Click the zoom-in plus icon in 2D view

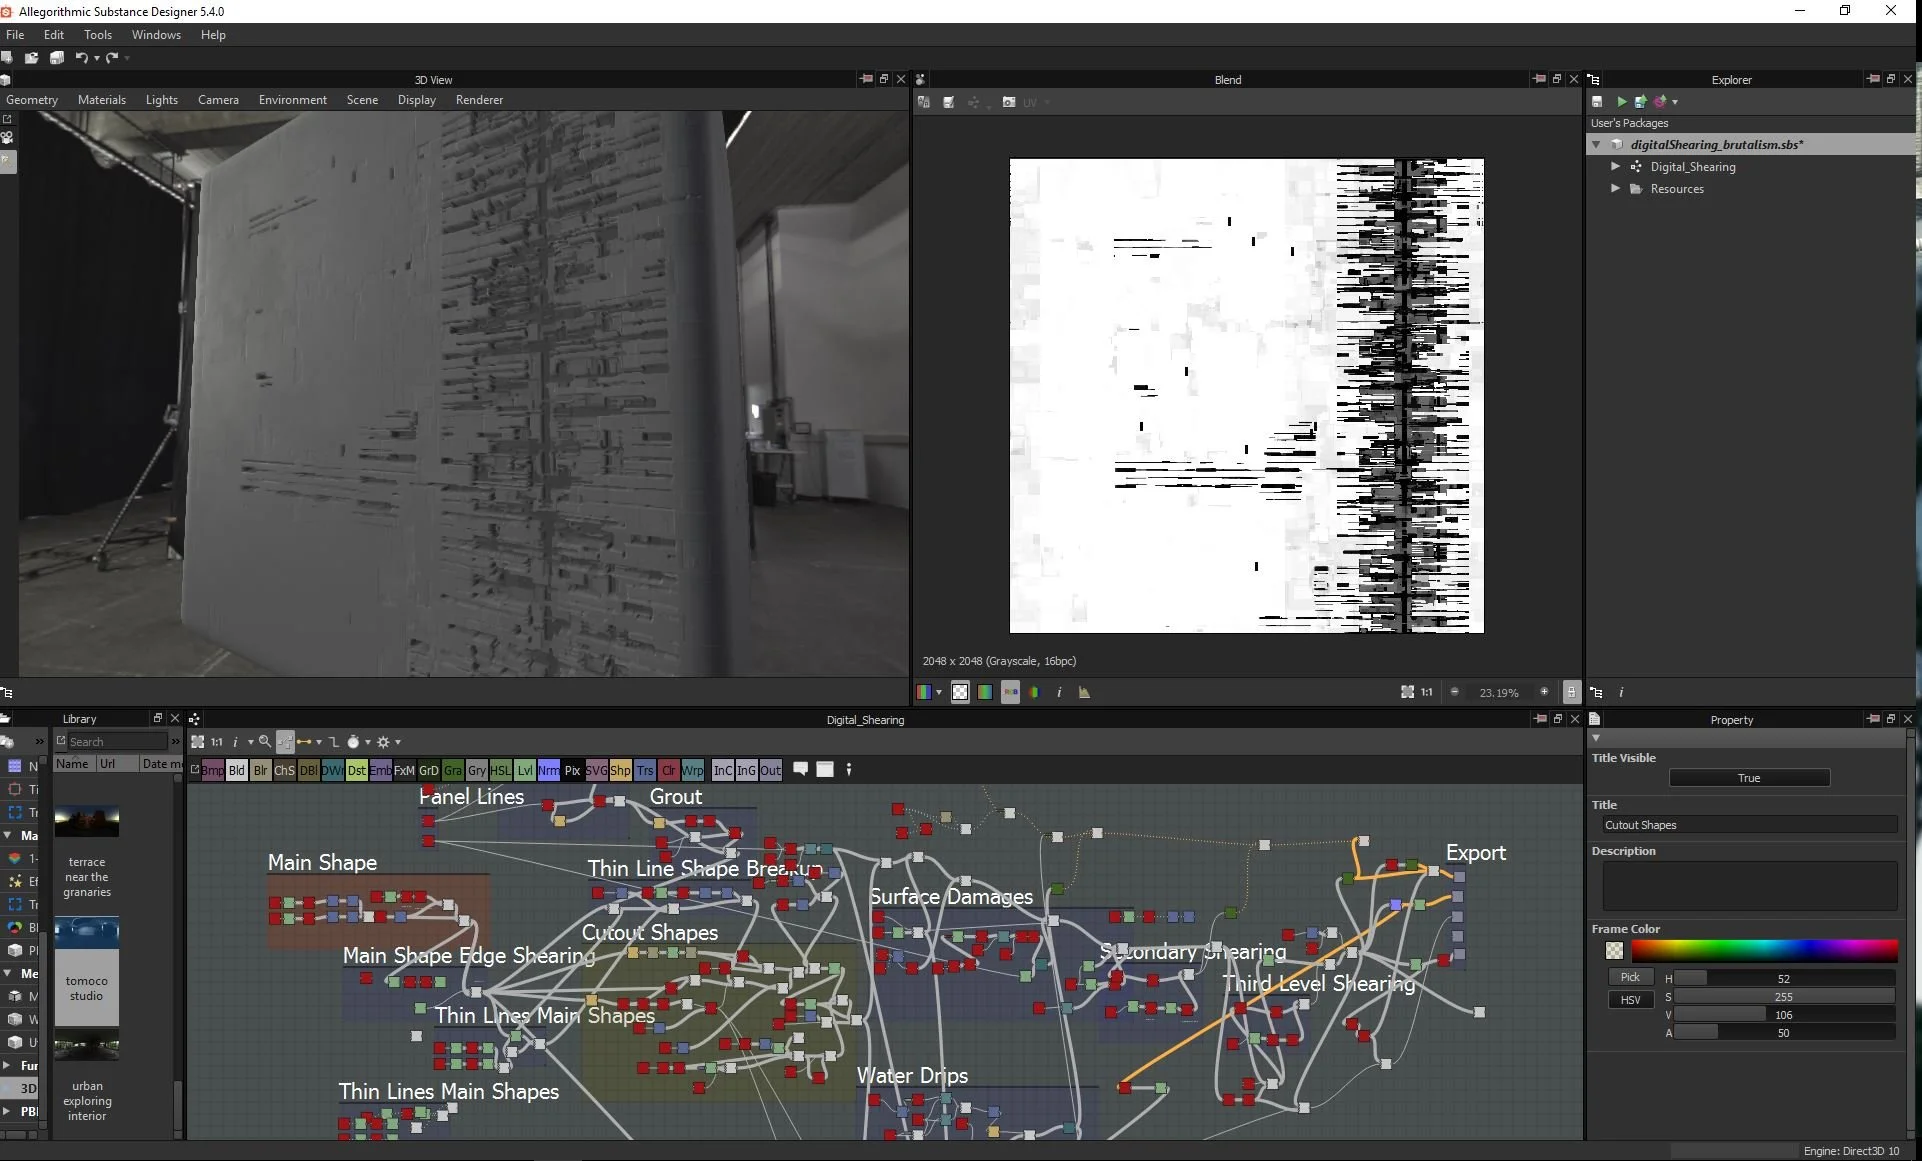coord(1544,692)
